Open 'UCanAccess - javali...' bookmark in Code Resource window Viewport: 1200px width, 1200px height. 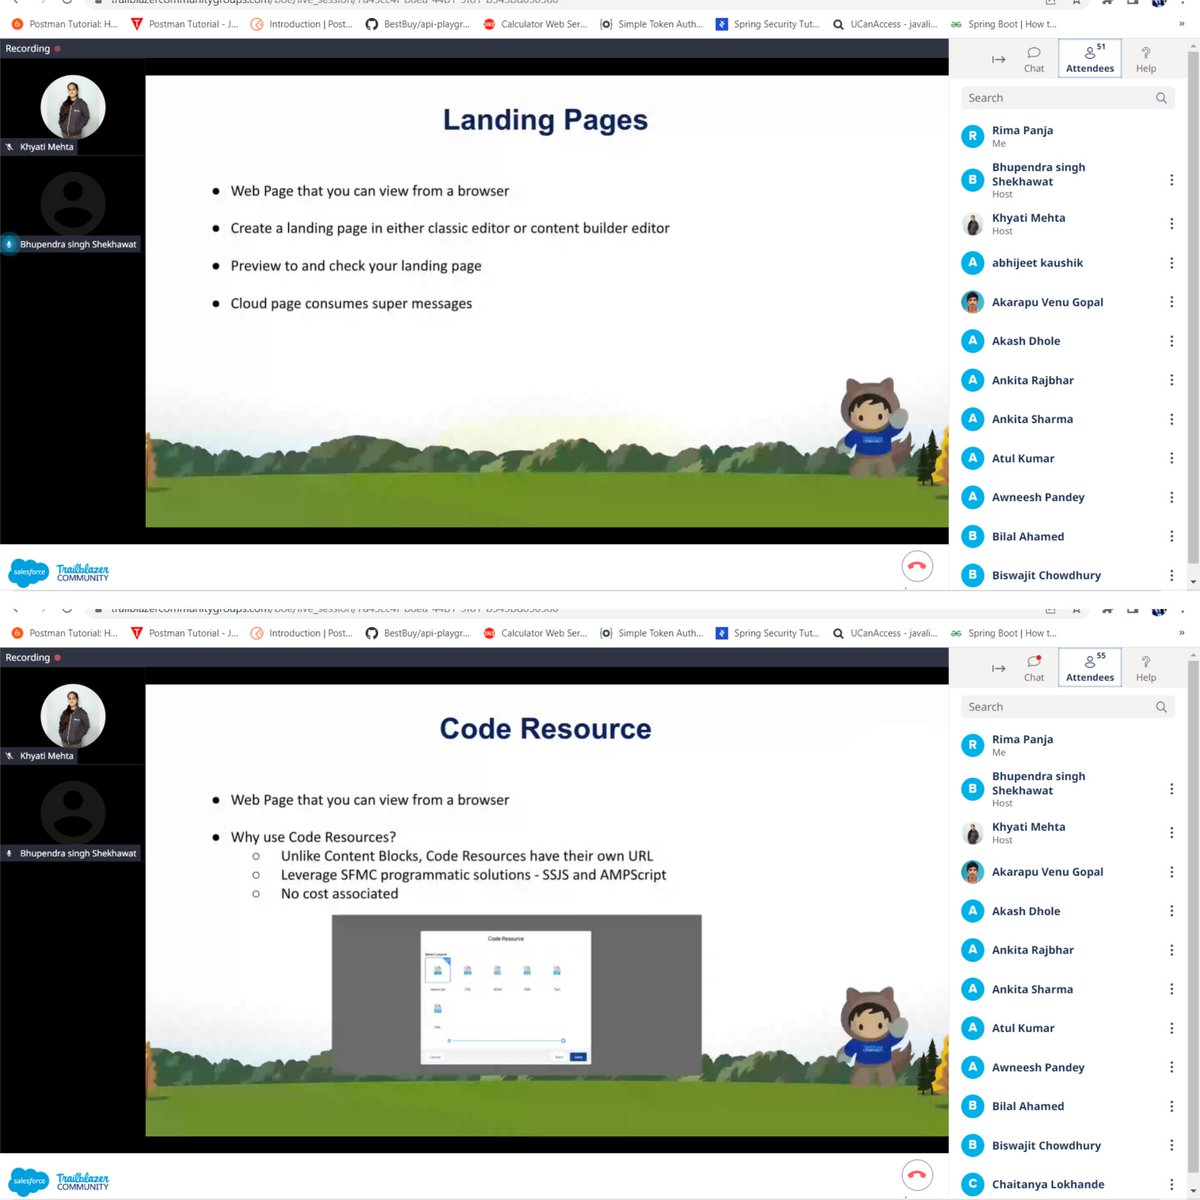[x=885, y=633]
